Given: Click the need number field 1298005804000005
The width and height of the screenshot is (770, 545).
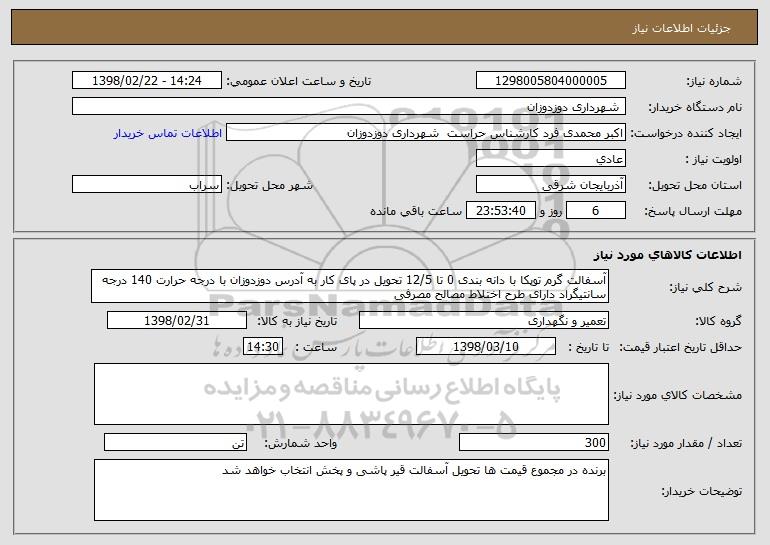Looking at the screenshot, I should [550, 81].
